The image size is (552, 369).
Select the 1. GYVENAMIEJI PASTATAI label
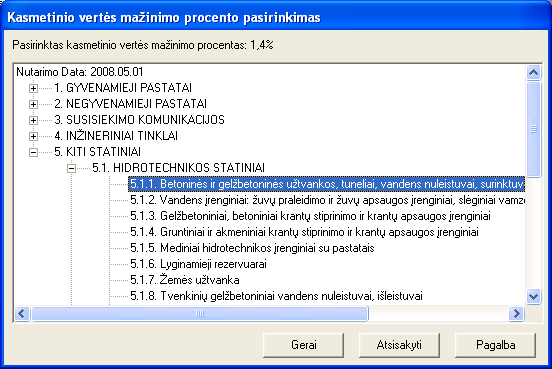[x=123, y=88]
